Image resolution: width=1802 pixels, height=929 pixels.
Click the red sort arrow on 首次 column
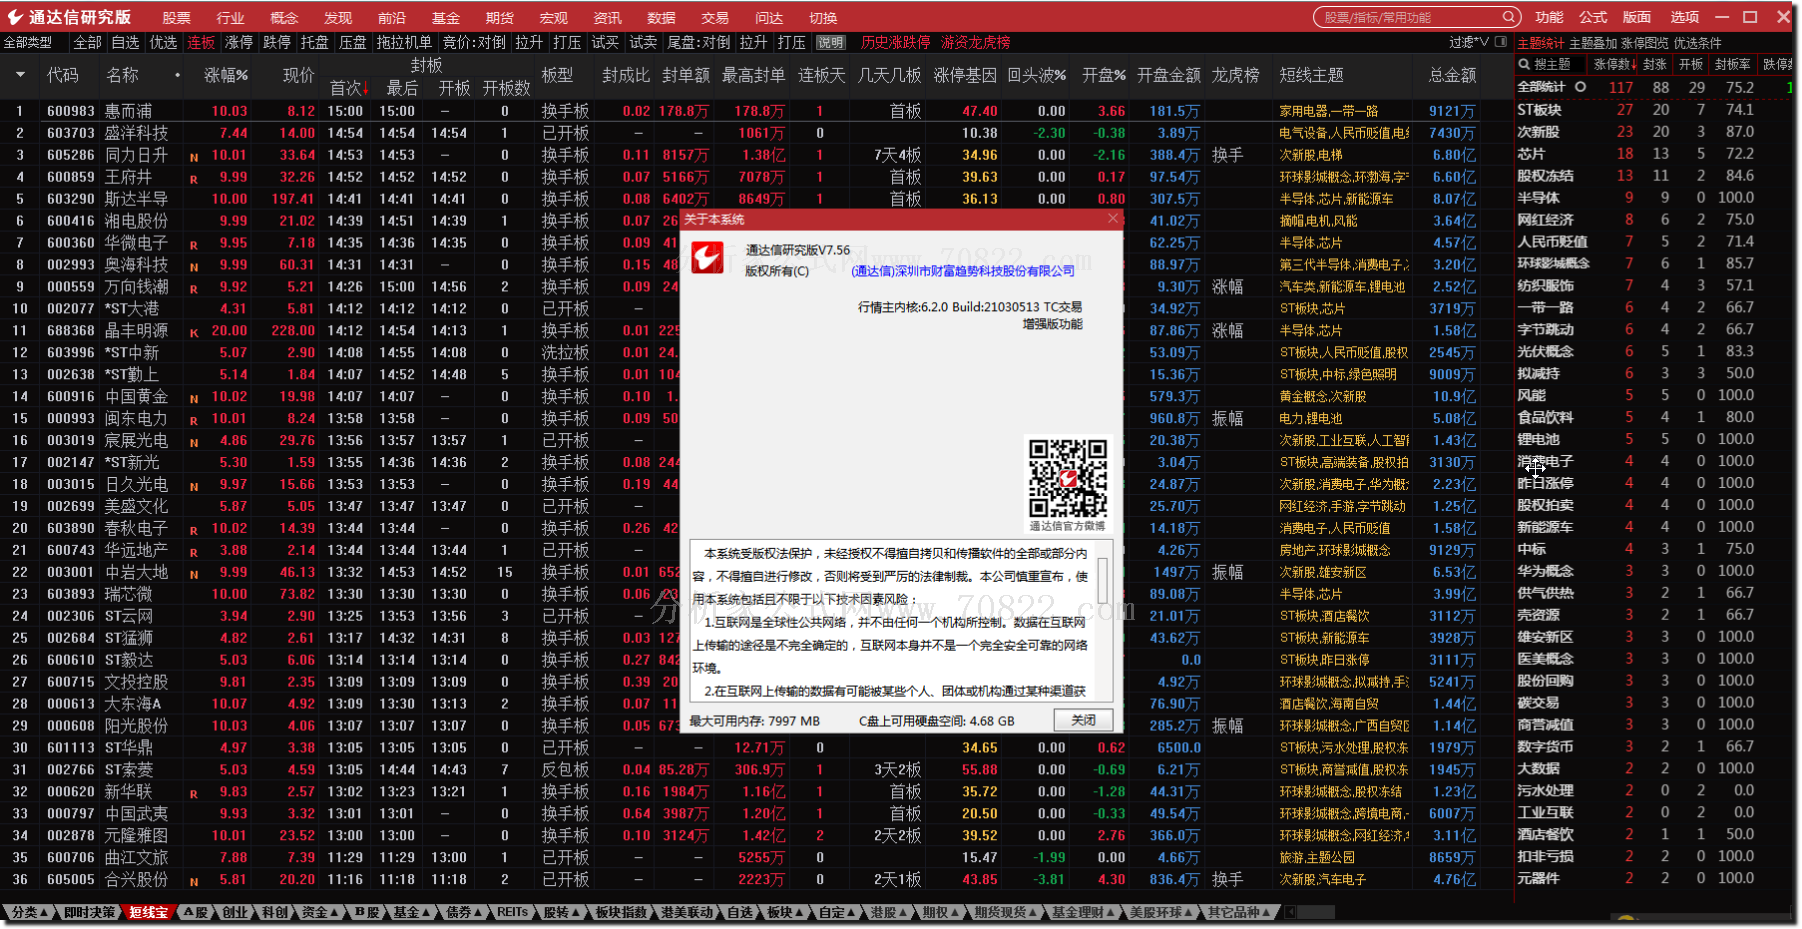tap(366, 90)
